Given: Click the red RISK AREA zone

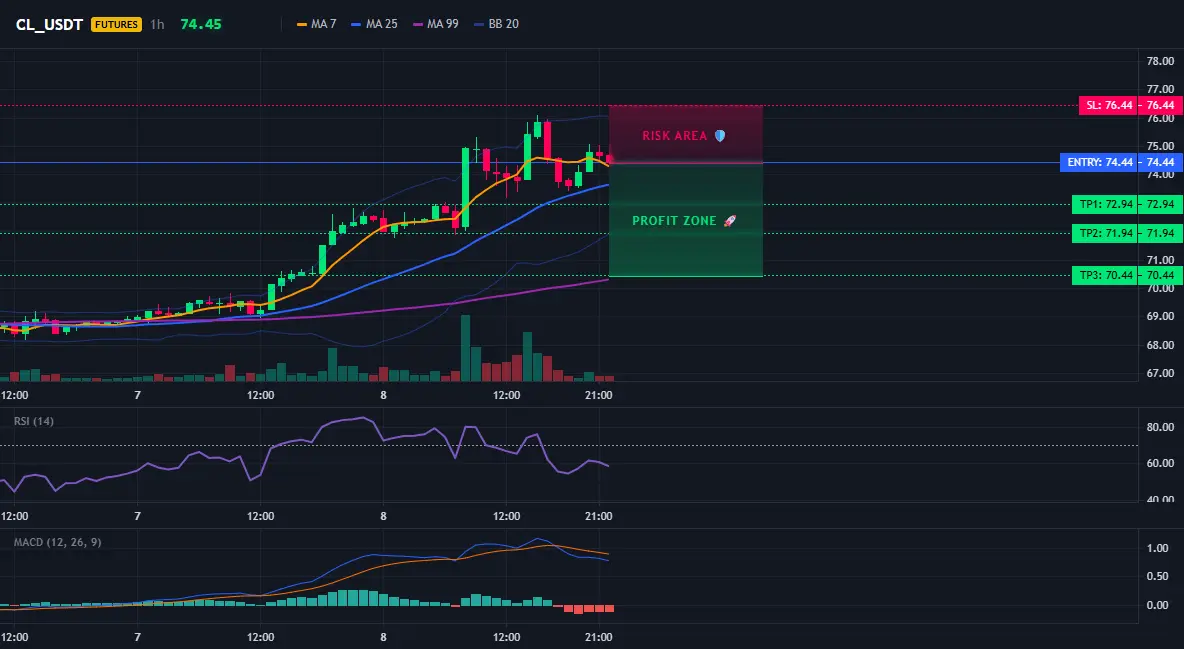Looking at the screenshot, I should point(686,134).
